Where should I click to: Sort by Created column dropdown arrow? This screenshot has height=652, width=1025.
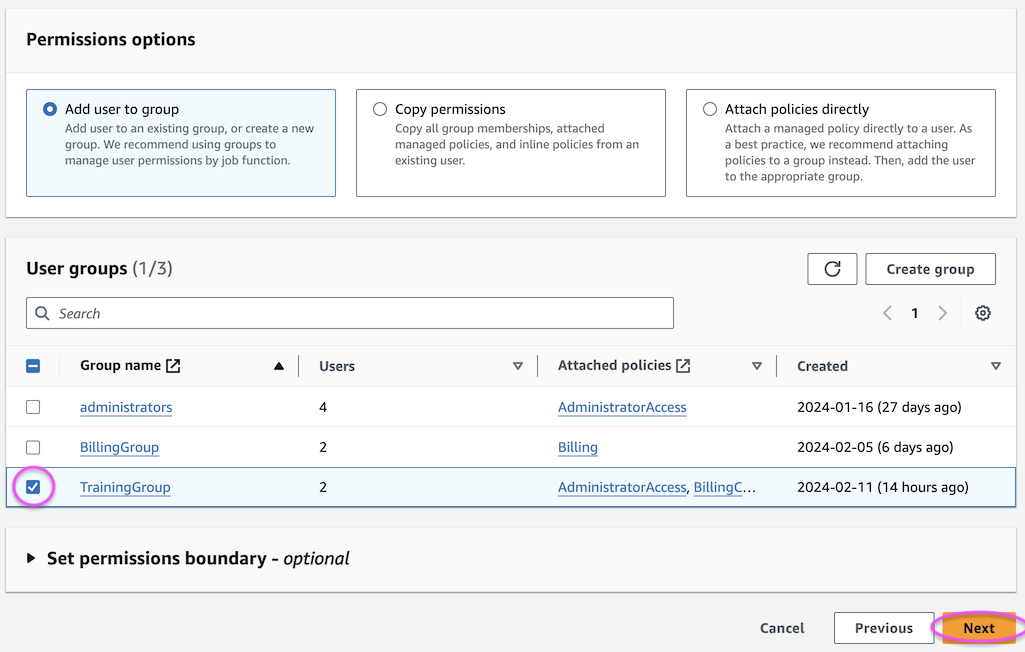click(995, 366)
